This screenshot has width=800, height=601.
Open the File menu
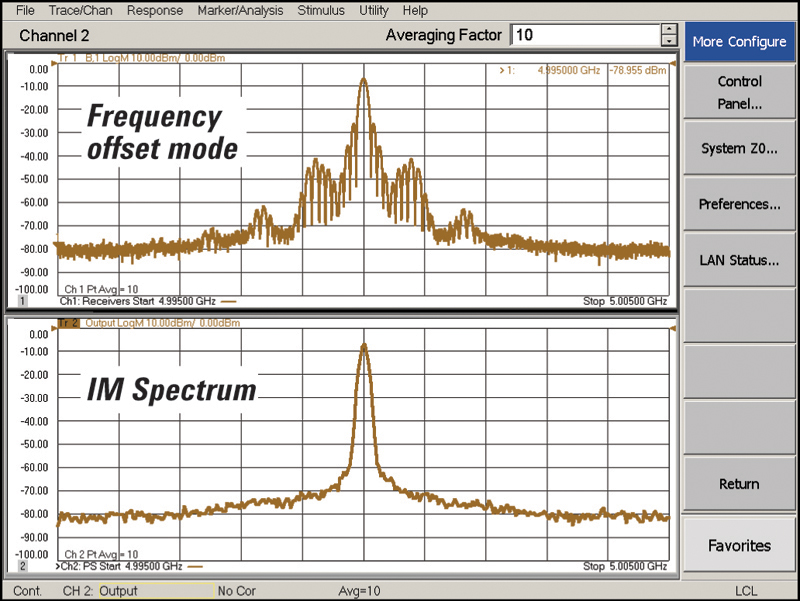pos(23,10)
